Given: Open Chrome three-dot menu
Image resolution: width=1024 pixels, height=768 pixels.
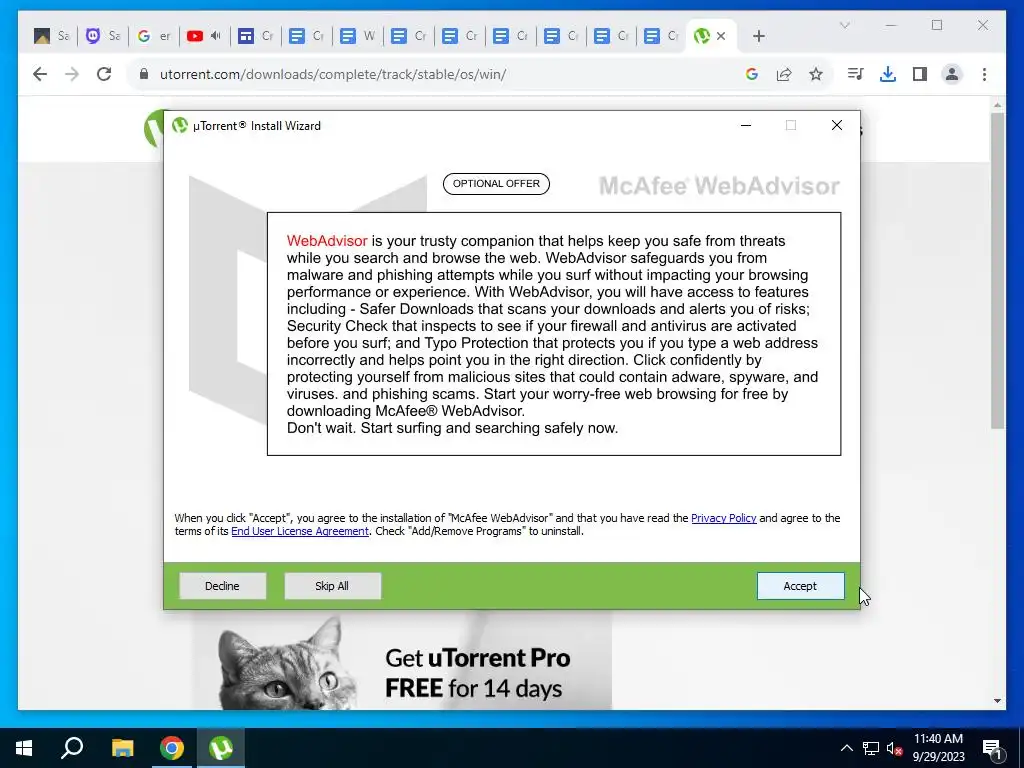Looking at the screenshot, I should pyautogui.click(x=984, y=74).
